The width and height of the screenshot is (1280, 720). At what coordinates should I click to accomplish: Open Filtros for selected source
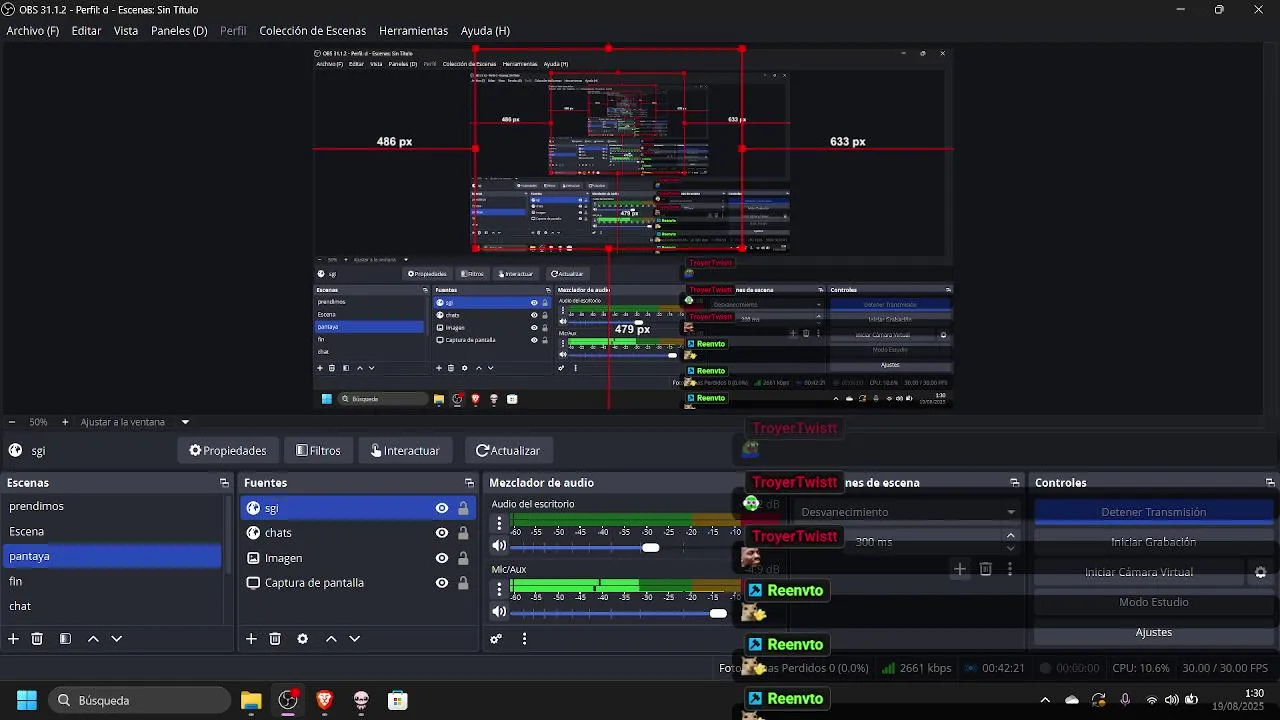coord(318,451)
